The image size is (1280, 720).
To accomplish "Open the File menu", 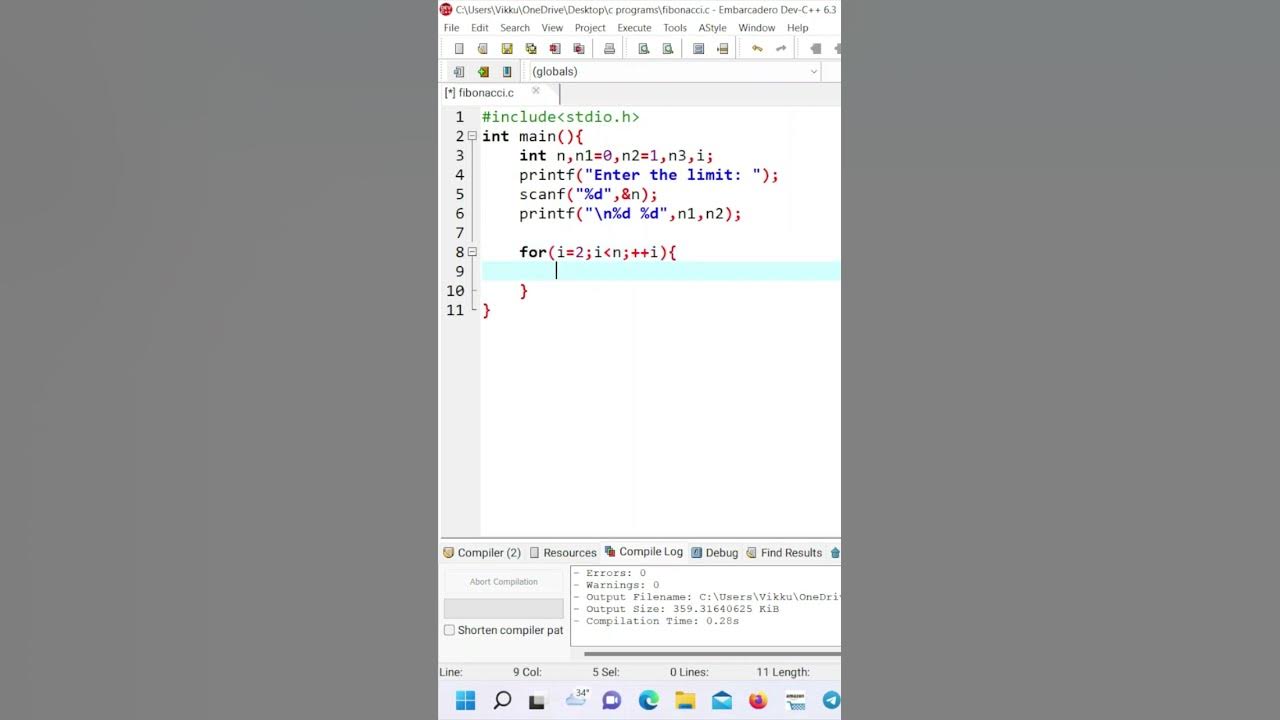I will point(451,28).
